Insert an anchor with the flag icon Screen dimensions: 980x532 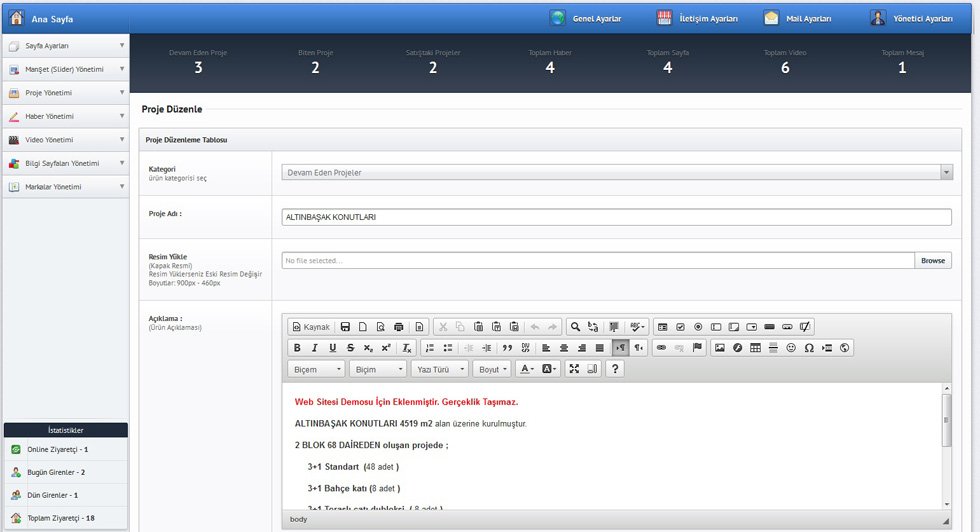click(x=697, y=348)
